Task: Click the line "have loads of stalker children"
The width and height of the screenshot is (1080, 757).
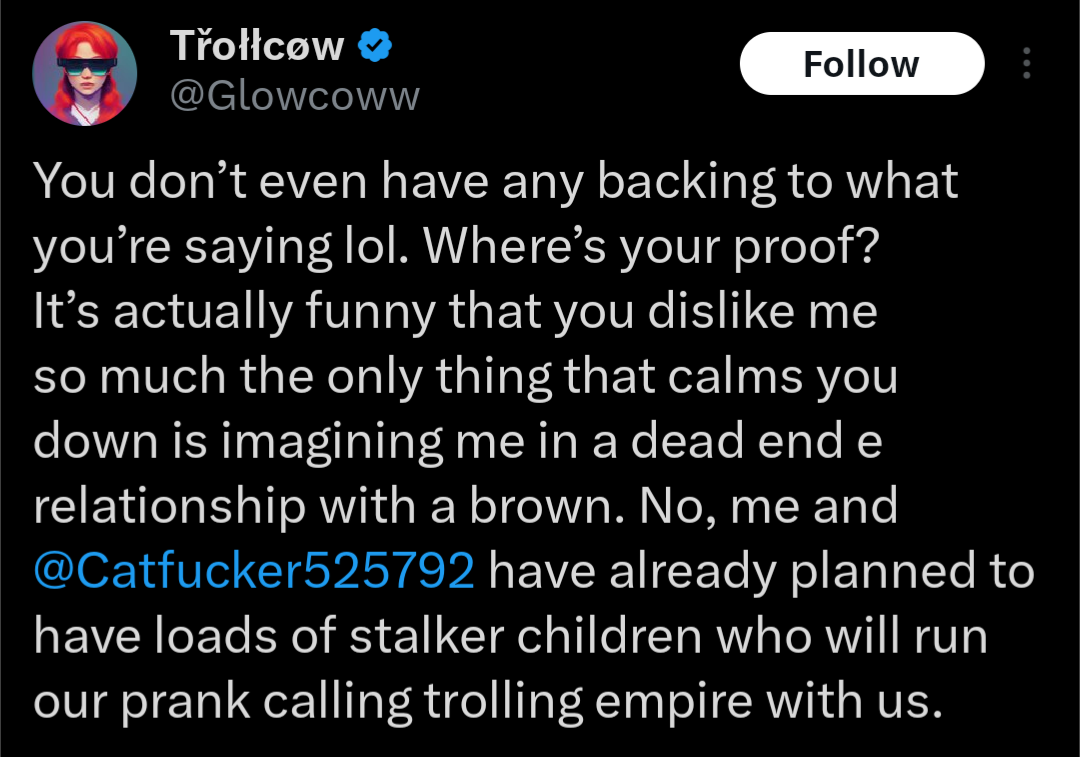Action: pyautogui.click(x=510, y=637)
